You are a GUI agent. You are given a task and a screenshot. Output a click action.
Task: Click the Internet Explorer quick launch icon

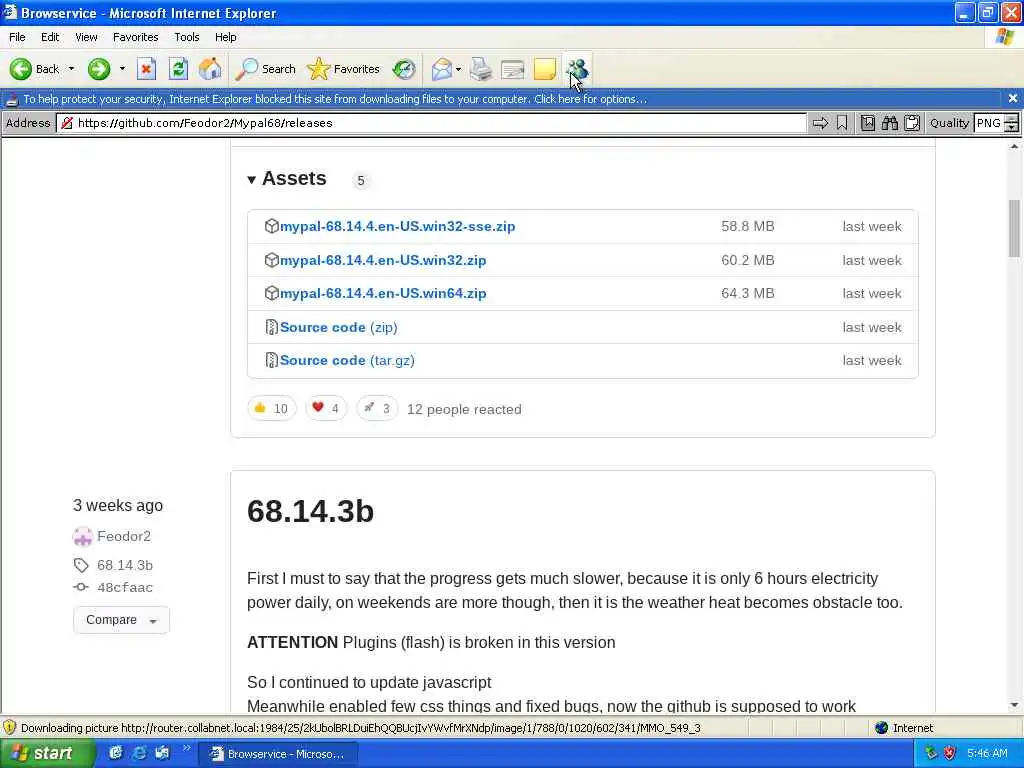pos(138,753)
